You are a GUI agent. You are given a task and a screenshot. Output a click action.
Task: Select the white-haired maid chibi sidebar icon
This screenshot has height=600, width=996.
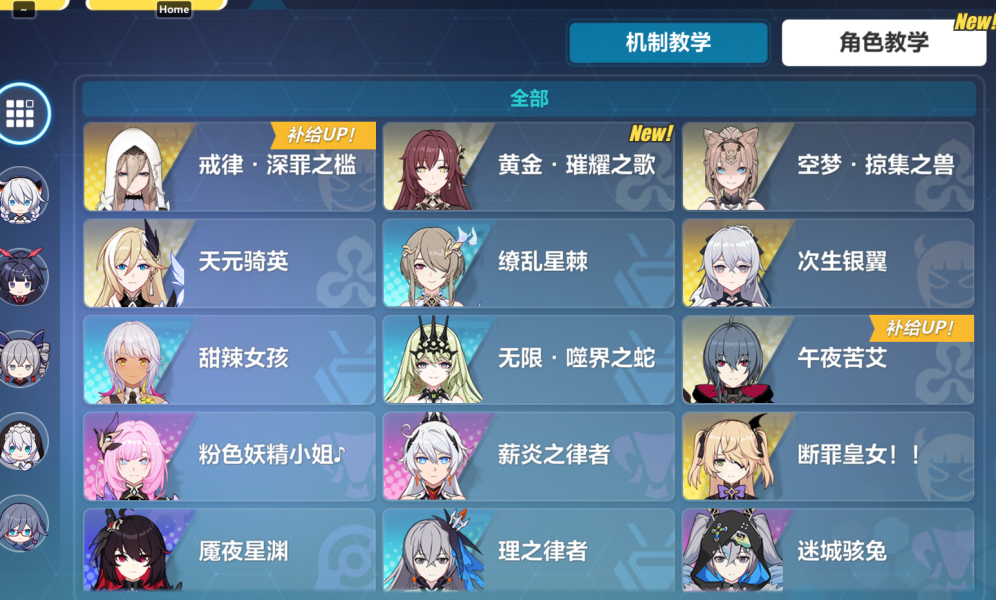click(x=22, y=441)
